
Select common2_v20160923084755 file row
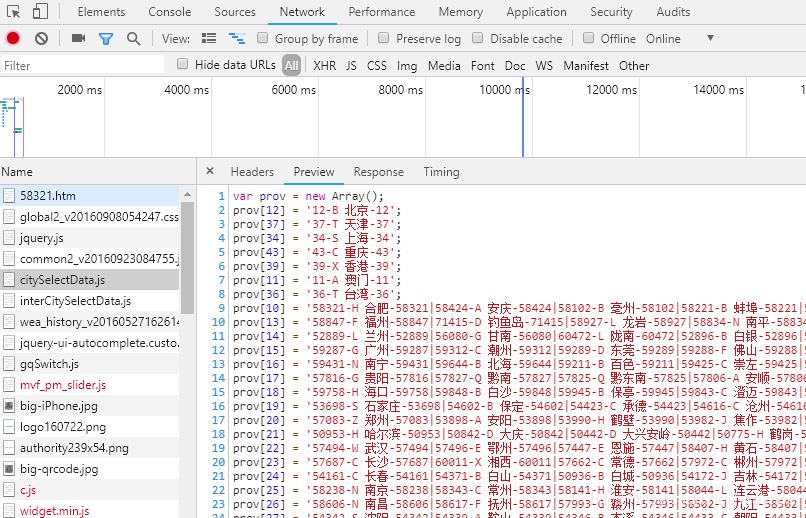pos(90,258)
